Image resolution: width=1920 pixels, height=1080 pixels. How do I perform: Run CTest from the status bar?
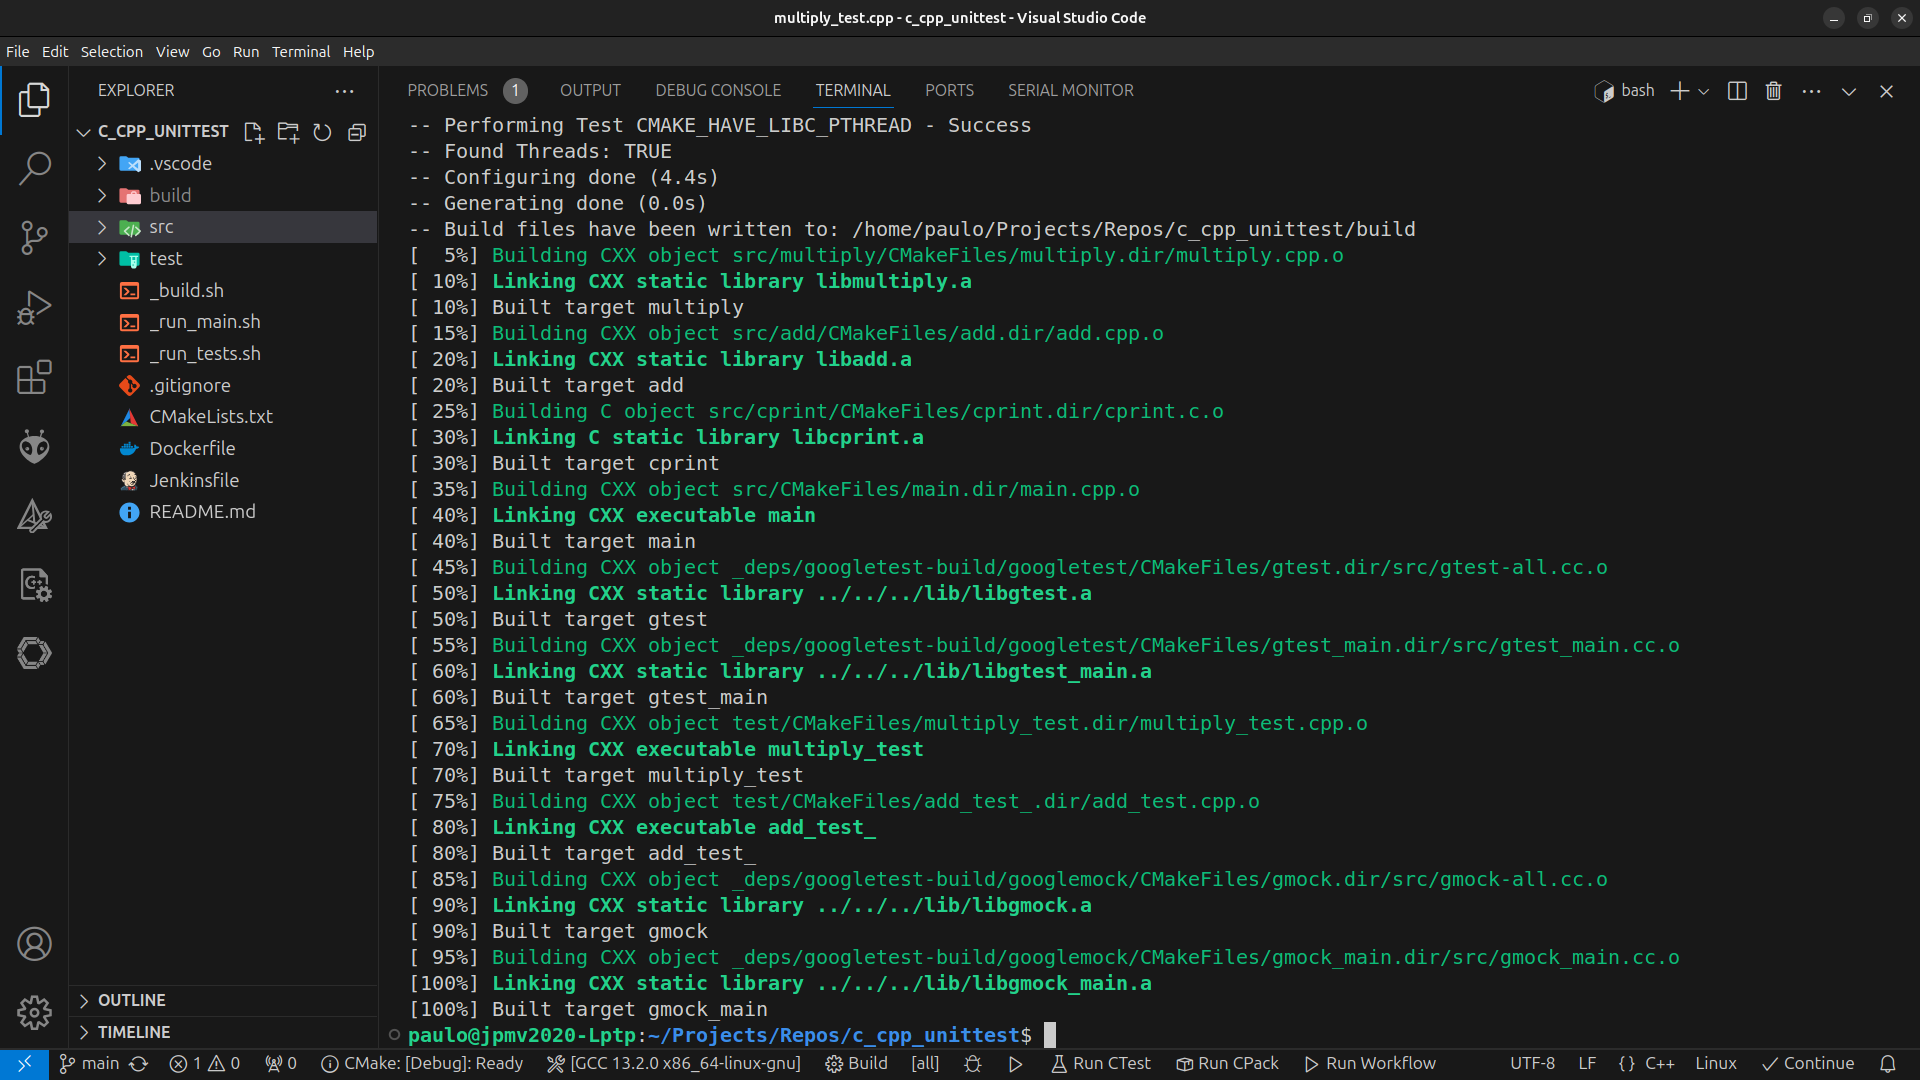pos(1100,1063)
